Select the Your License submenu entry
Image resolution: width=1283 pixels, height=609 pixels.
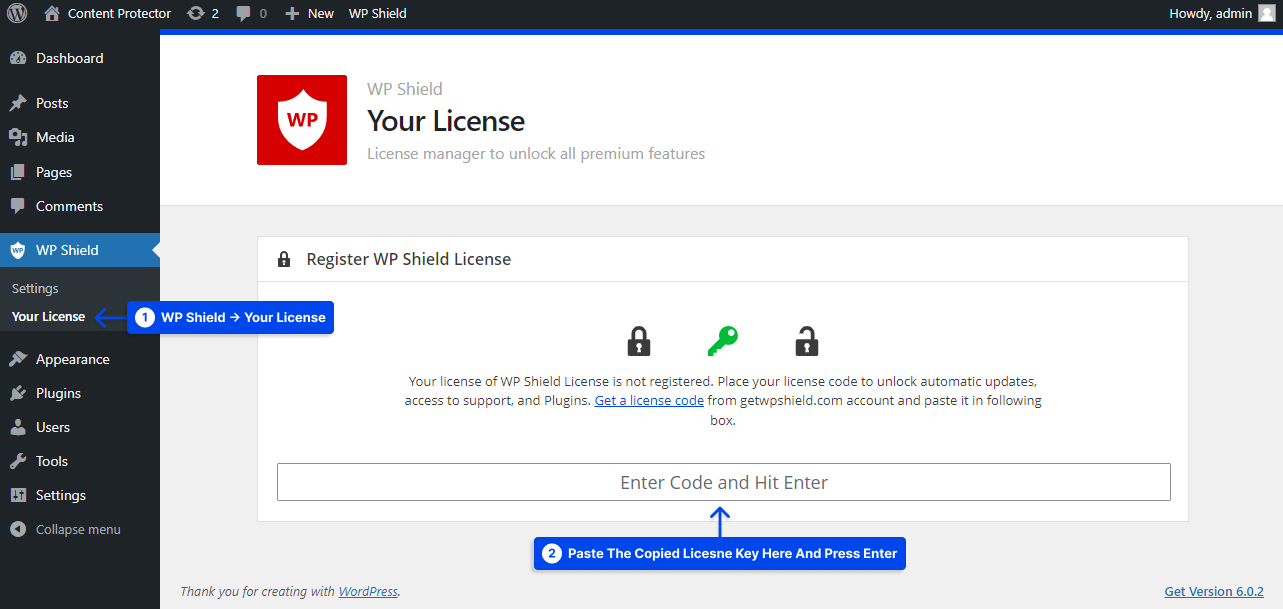46,316
